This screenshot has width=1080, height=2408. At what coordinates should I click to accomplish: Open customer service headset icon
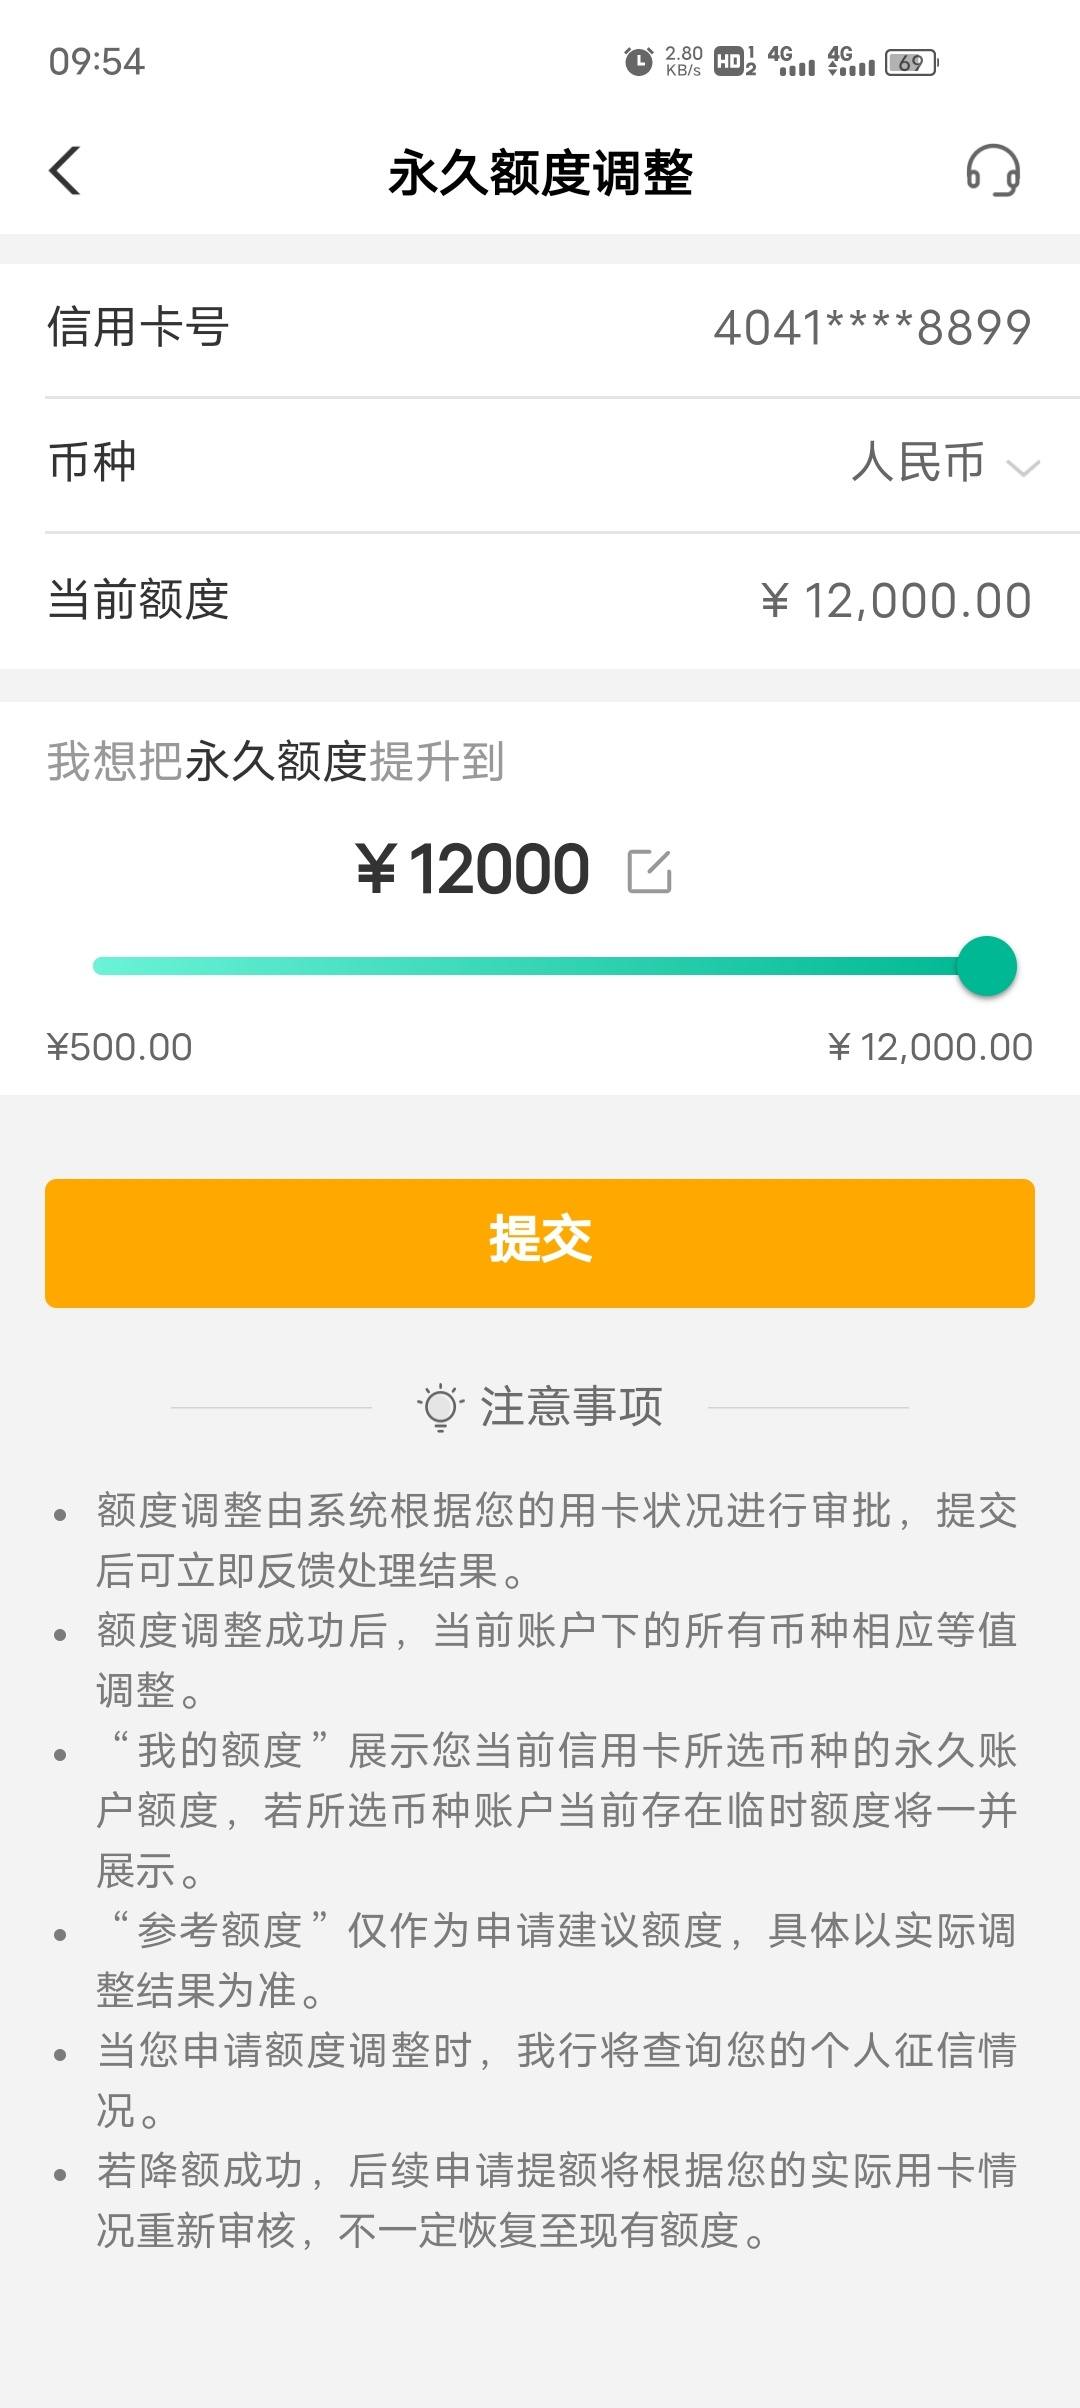pos(992,171)
